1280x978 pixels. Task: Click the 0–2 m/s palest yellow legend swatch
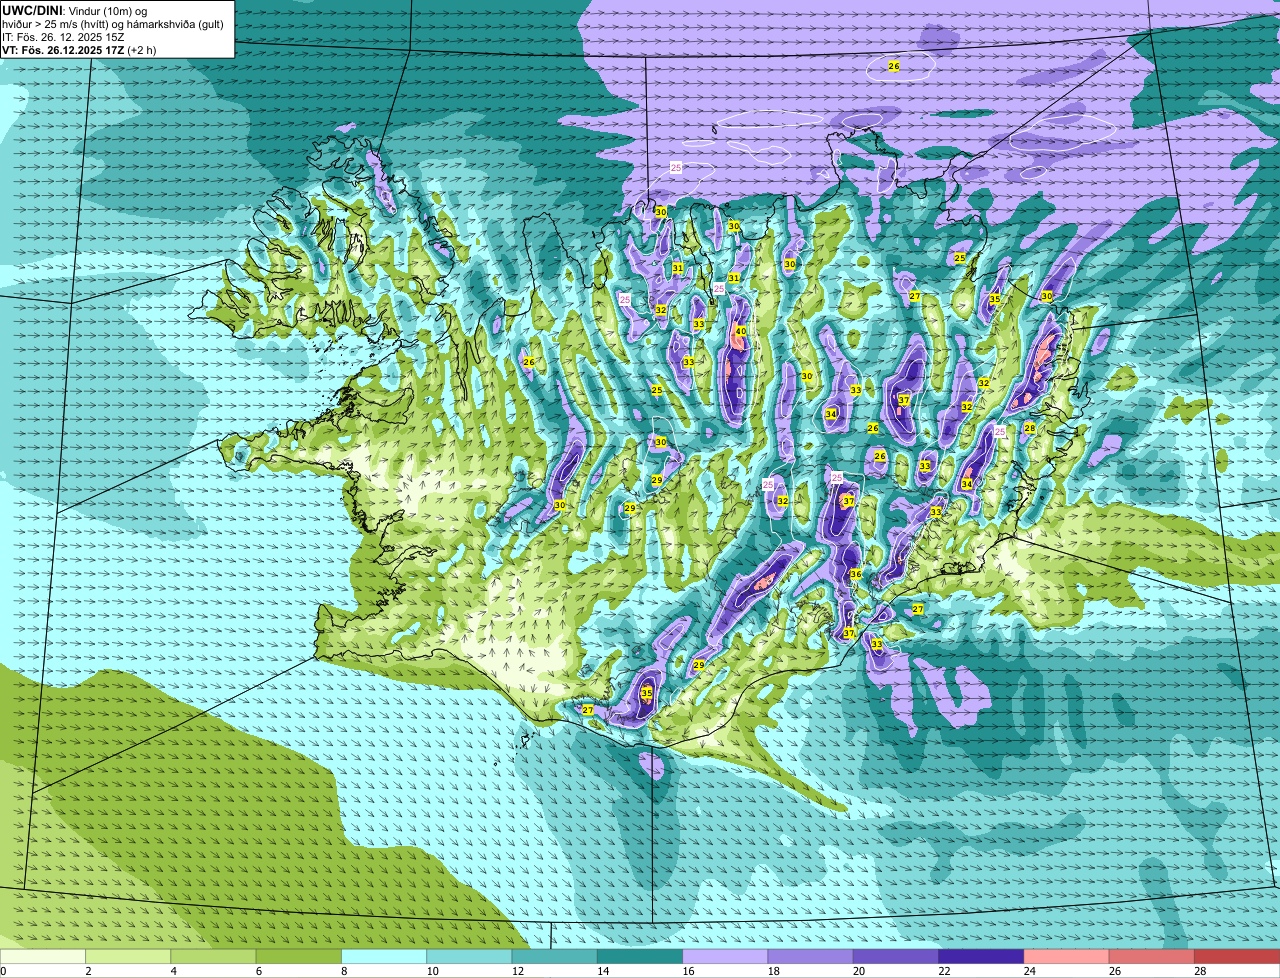[43, 956]
